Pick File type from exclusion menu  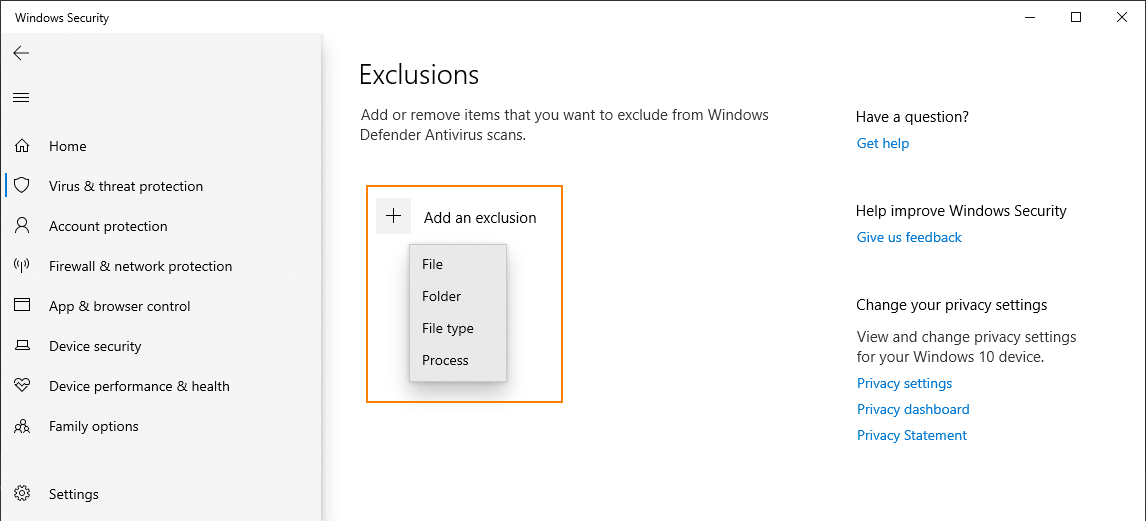[x=447, y=328]
